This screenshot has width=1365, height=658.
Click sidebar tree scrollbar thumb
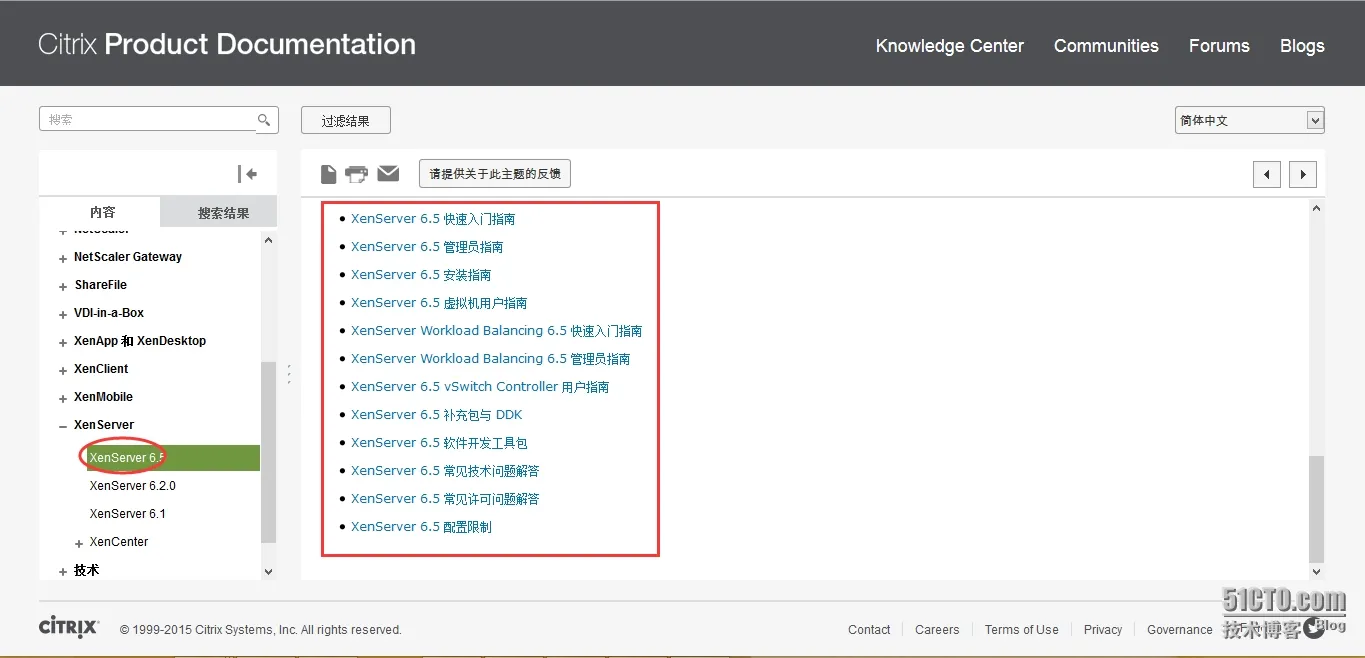click(268, 452)
